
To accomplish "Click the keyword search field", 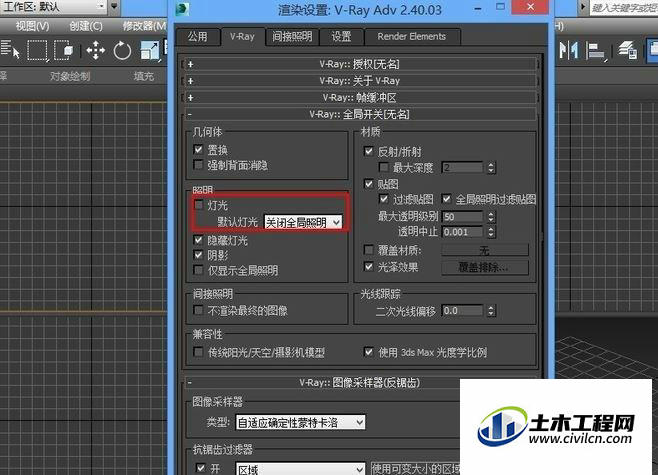I will pyautogui.click(x=624, y=8).
